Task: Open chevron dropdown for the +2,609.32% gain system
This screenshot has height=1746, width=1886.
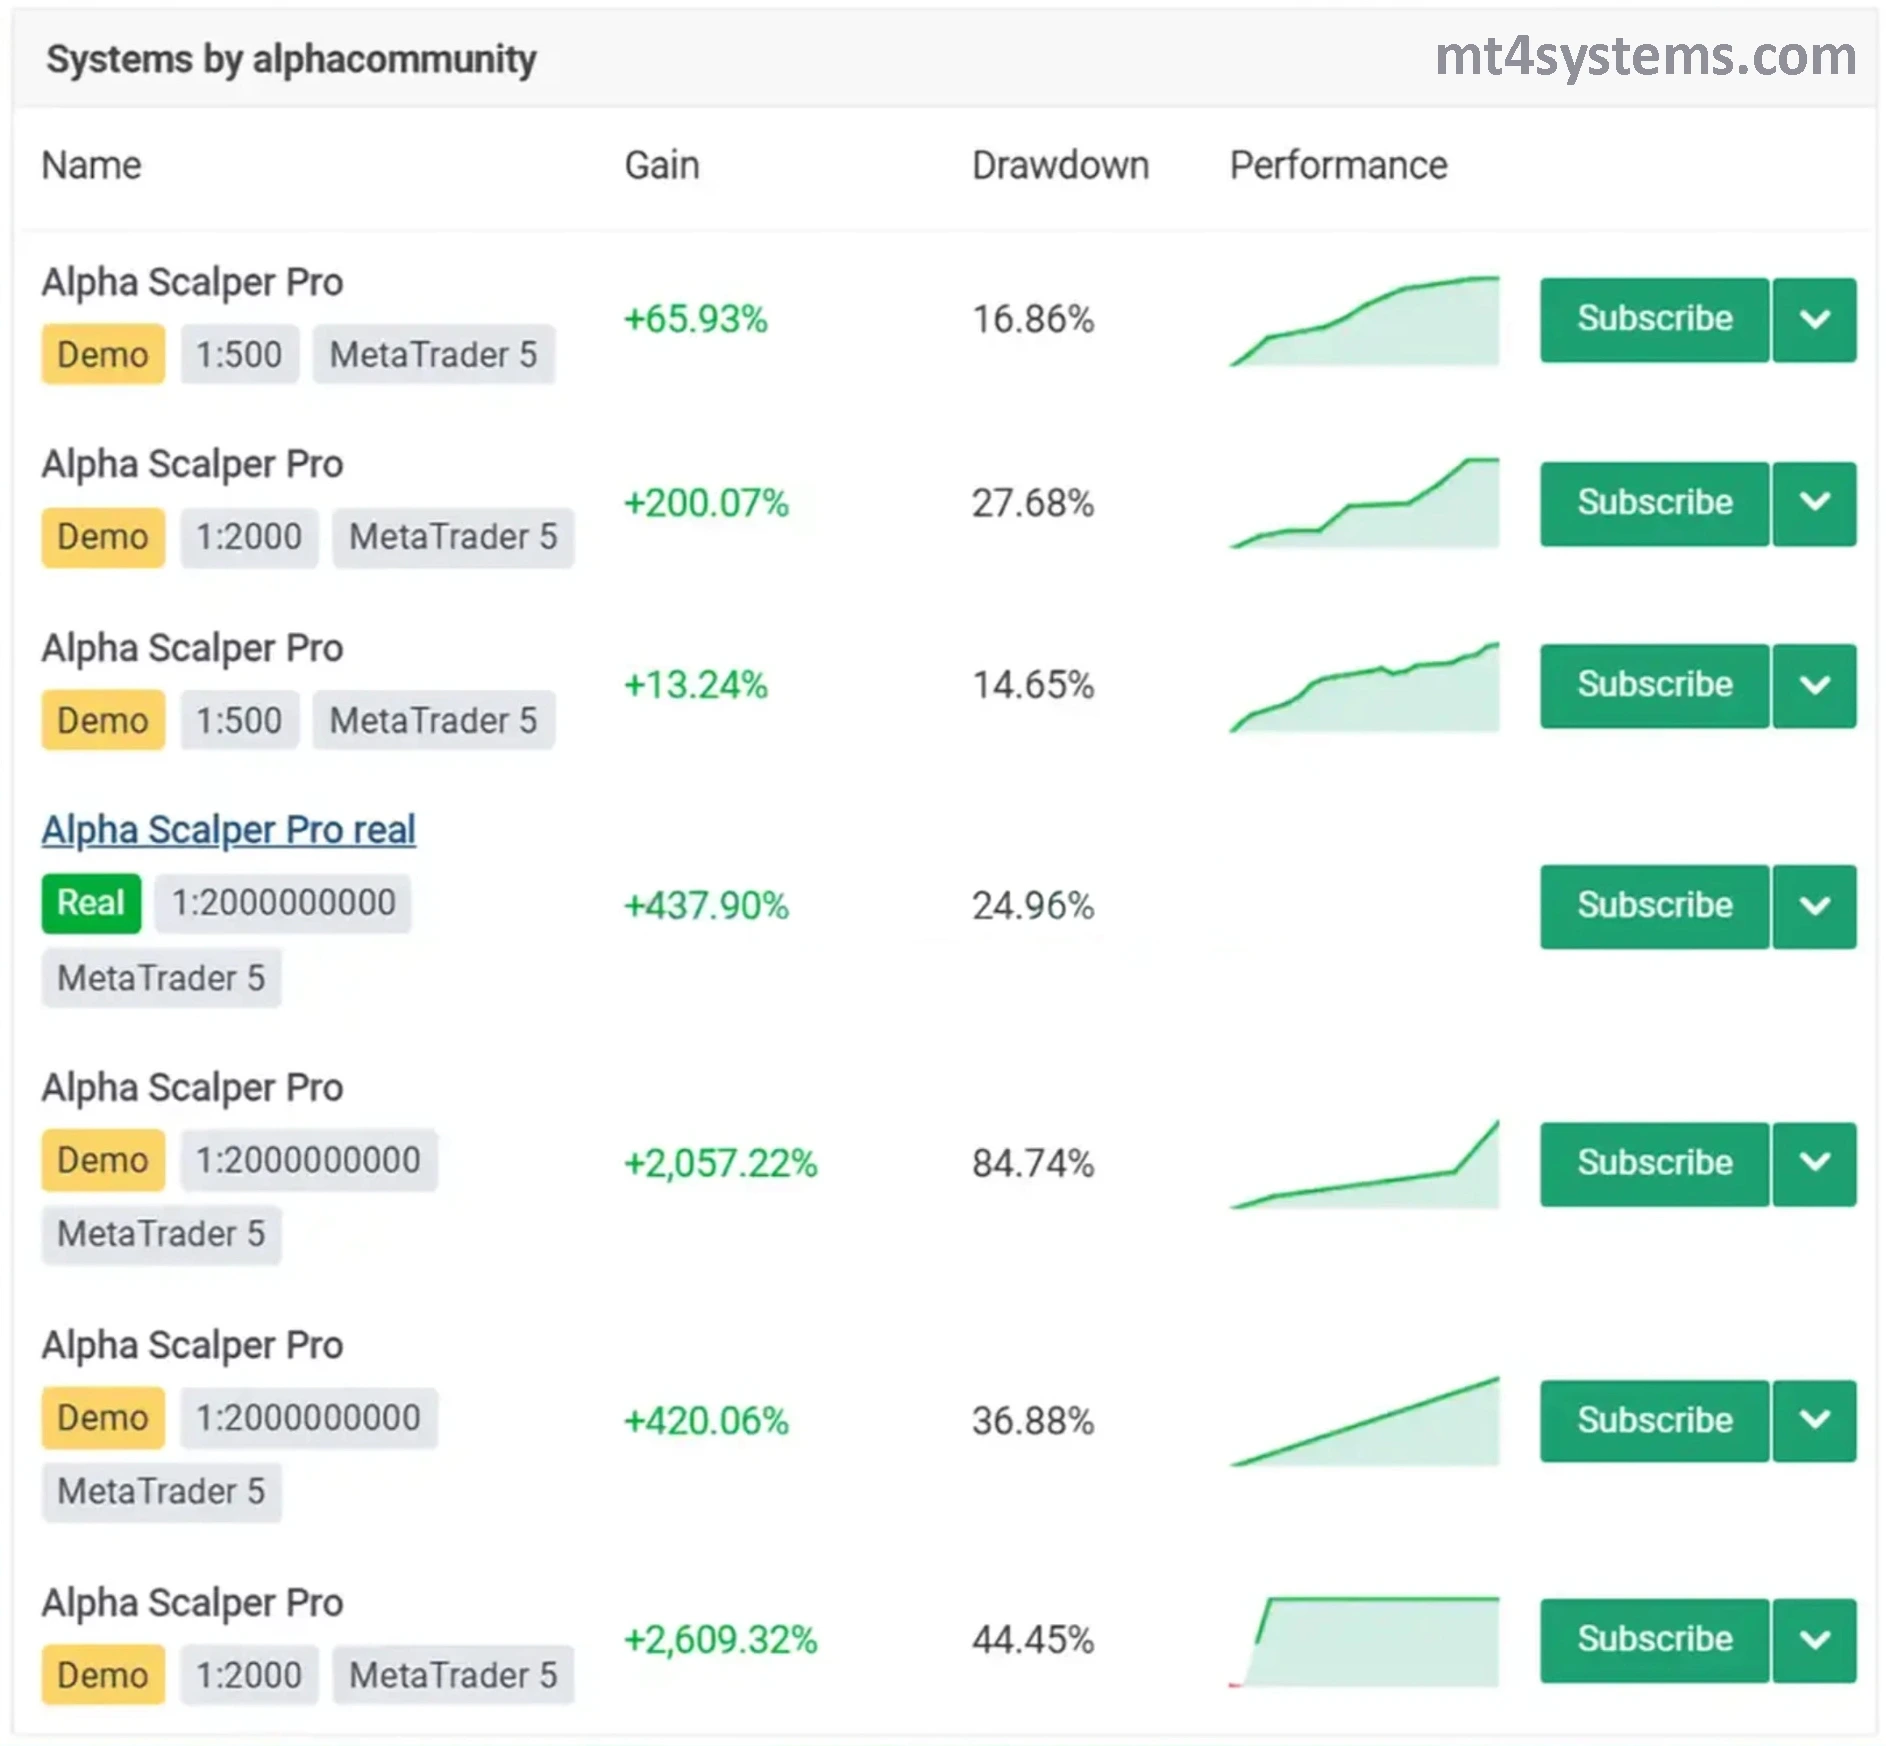Action: click(x=1814, y=1640)
